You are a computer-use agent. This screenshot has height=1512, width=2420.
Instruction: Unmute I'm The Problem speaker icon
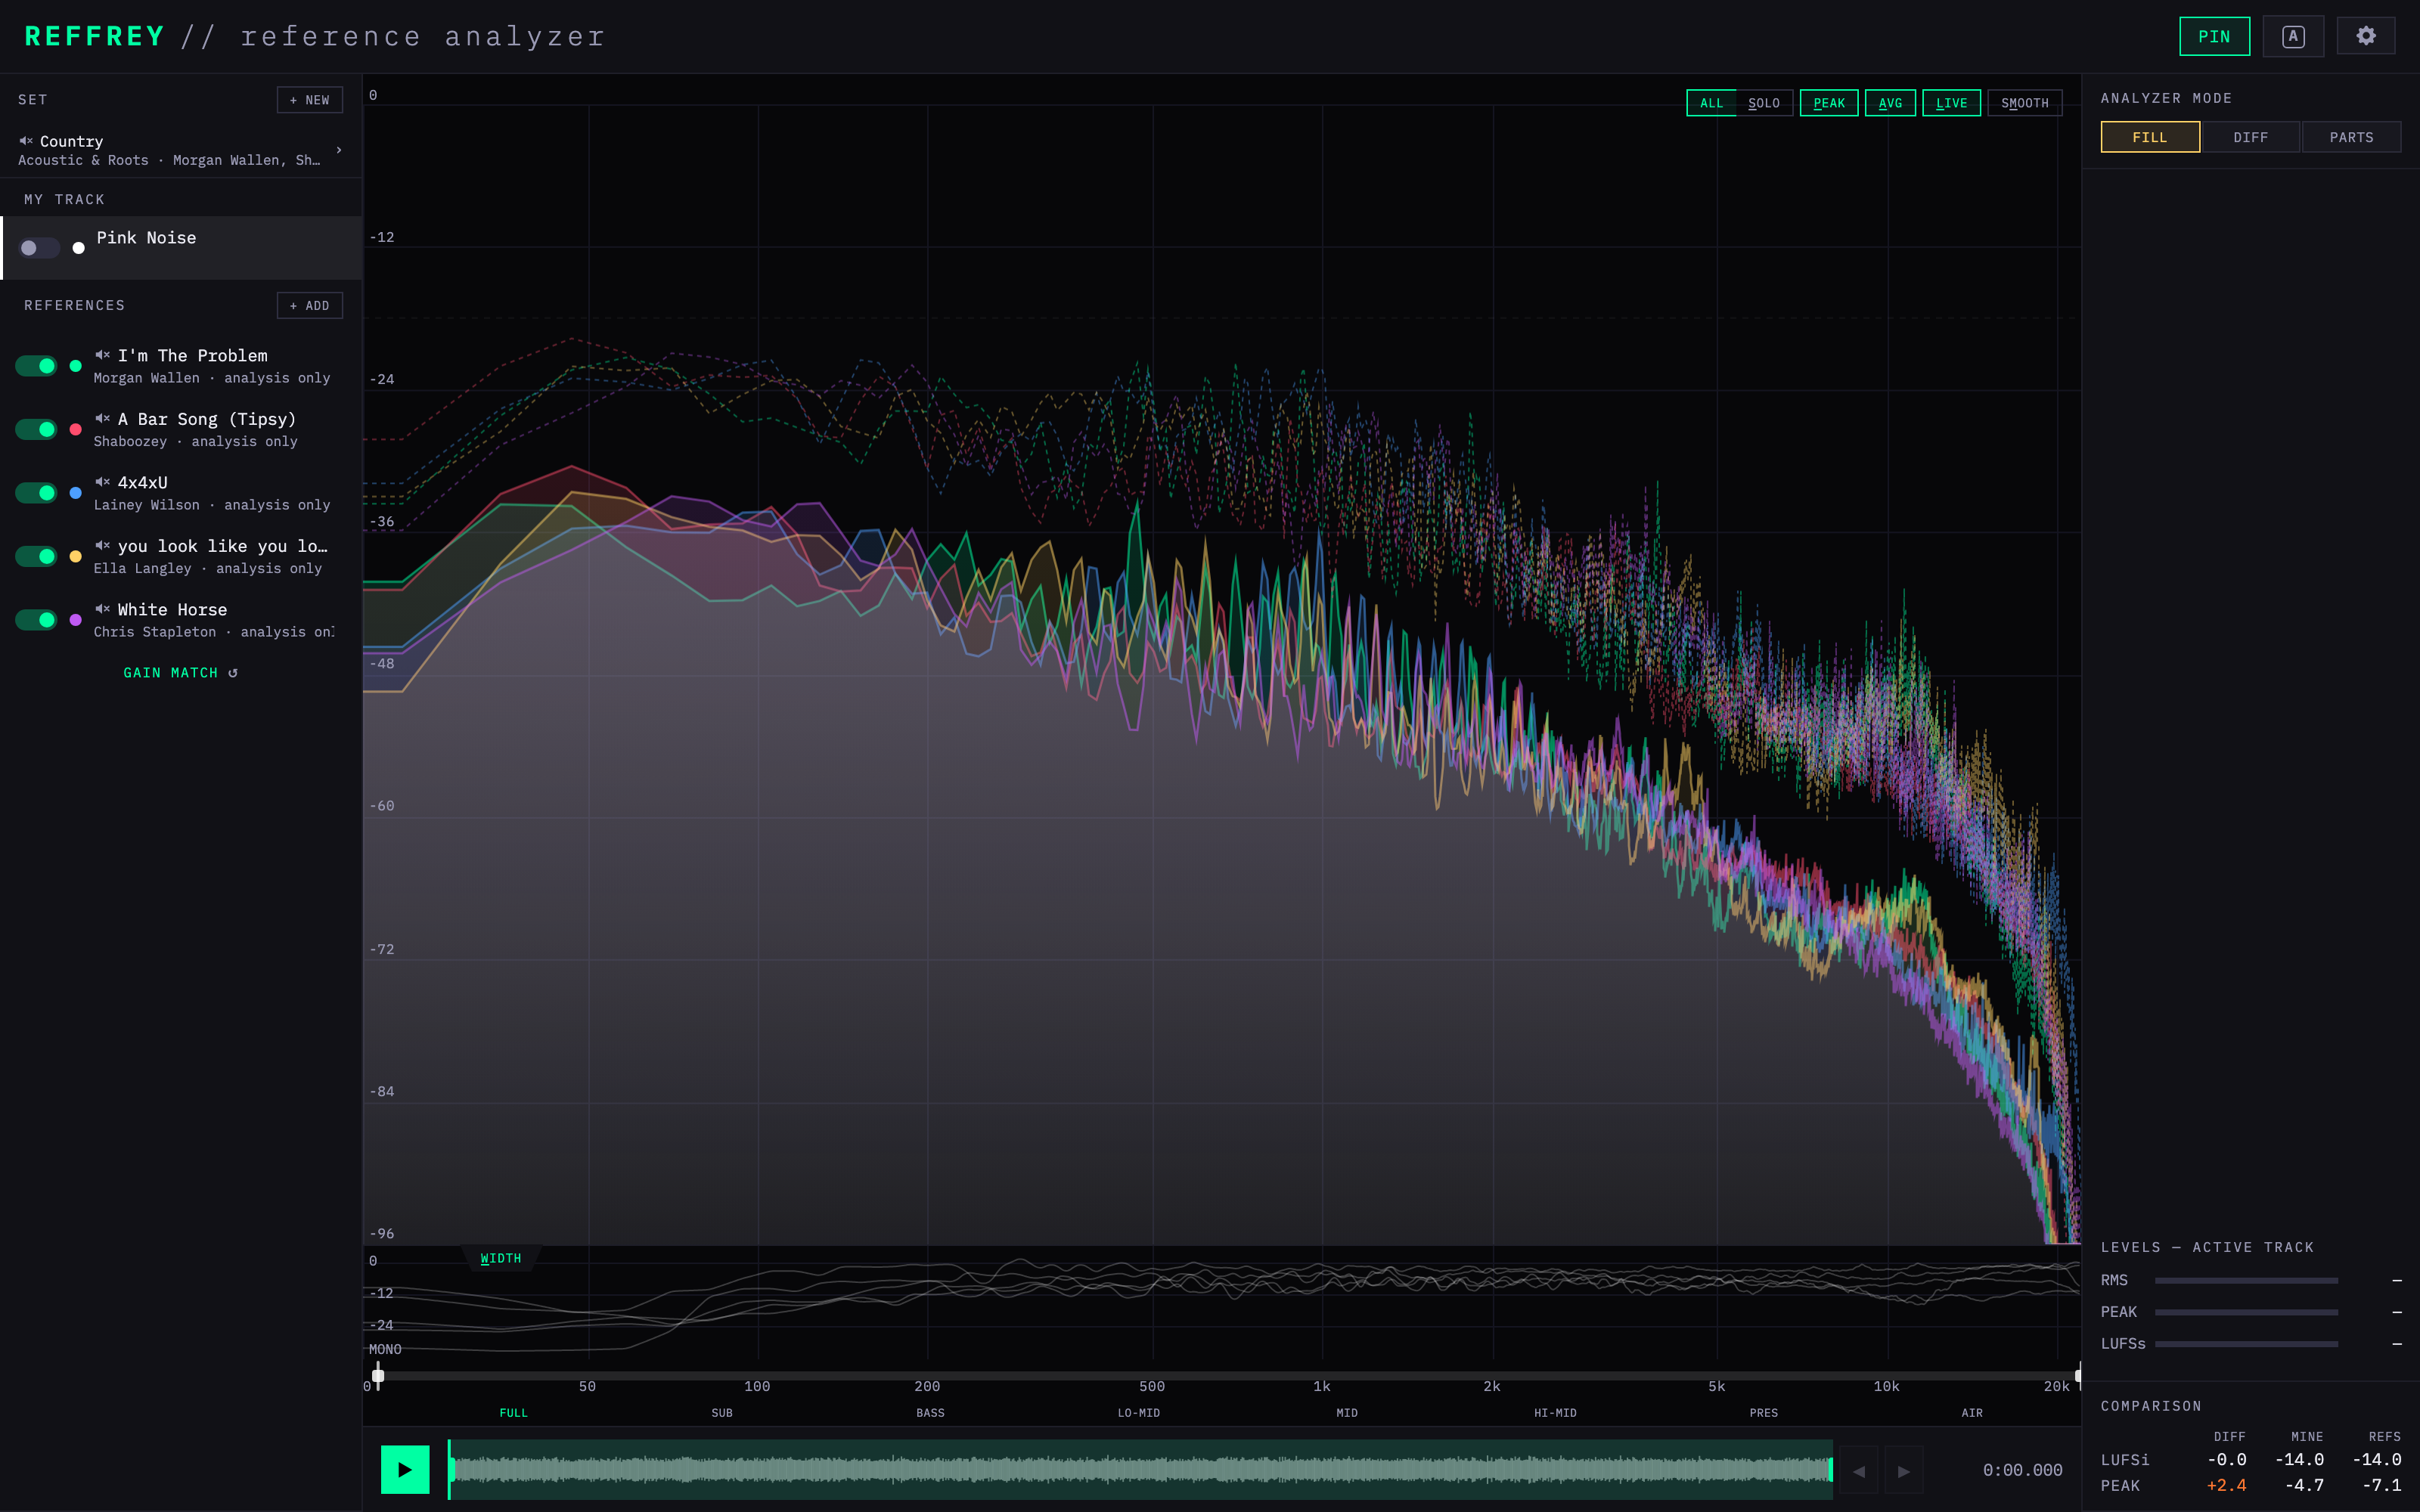(x=102, y=355)
